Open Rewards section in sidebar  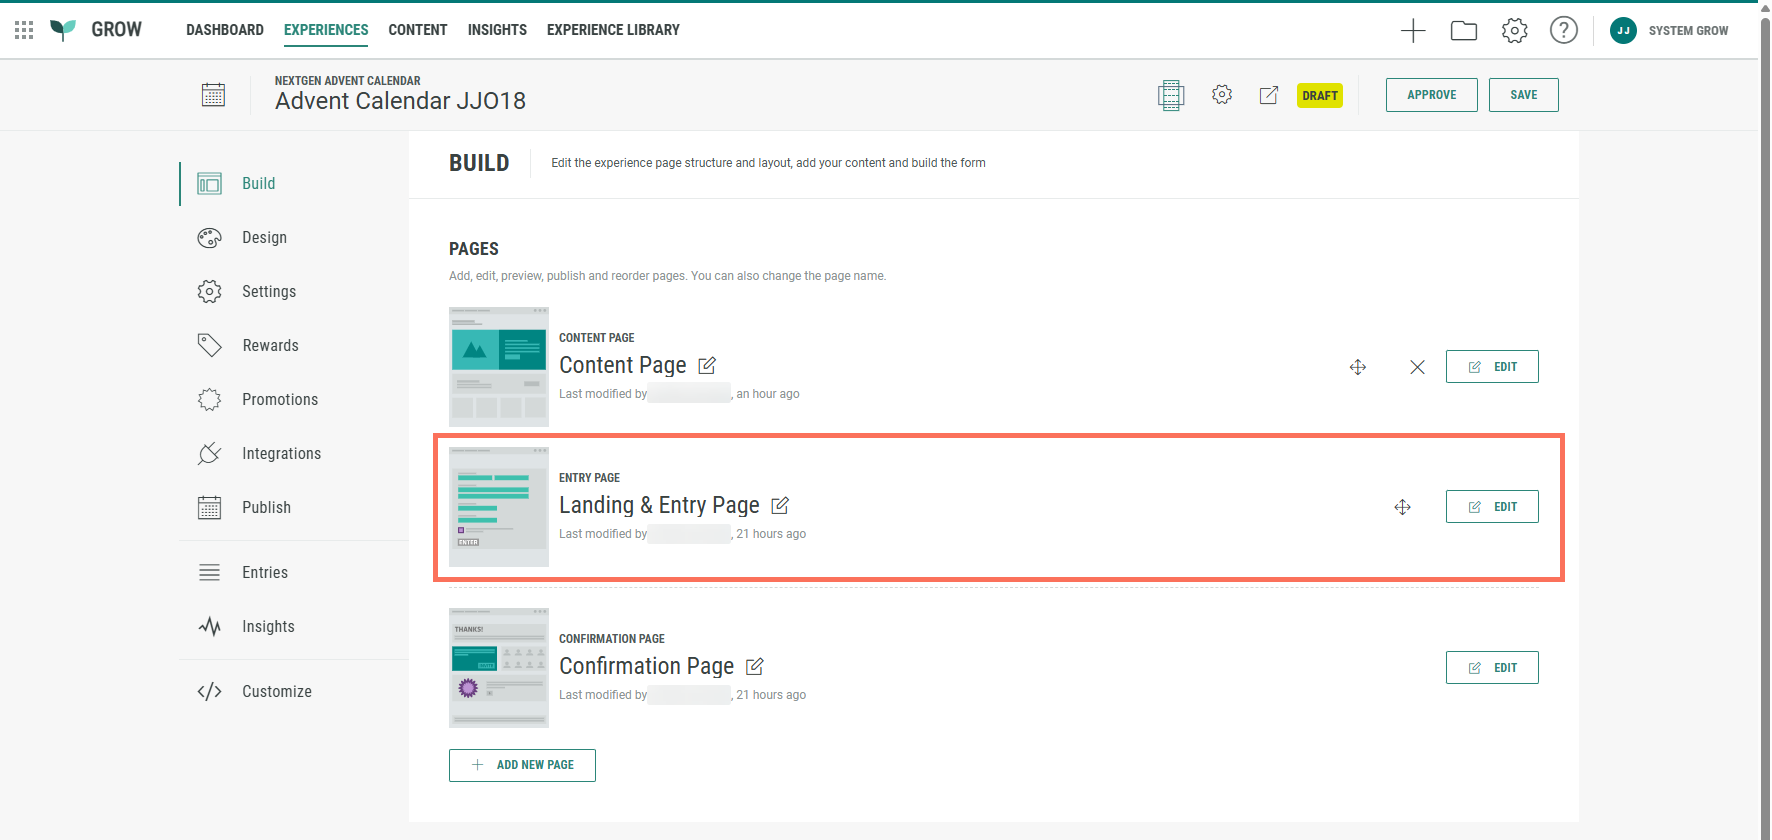point(270,346)
